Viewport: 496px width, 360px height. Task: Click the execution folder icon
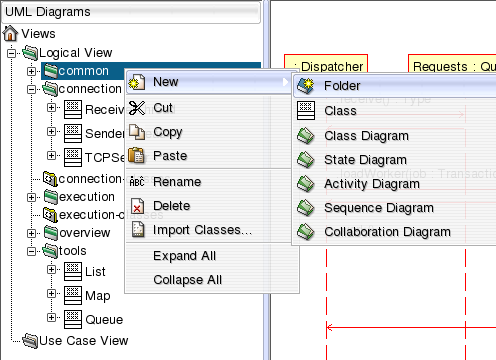(x=51, y=197)
